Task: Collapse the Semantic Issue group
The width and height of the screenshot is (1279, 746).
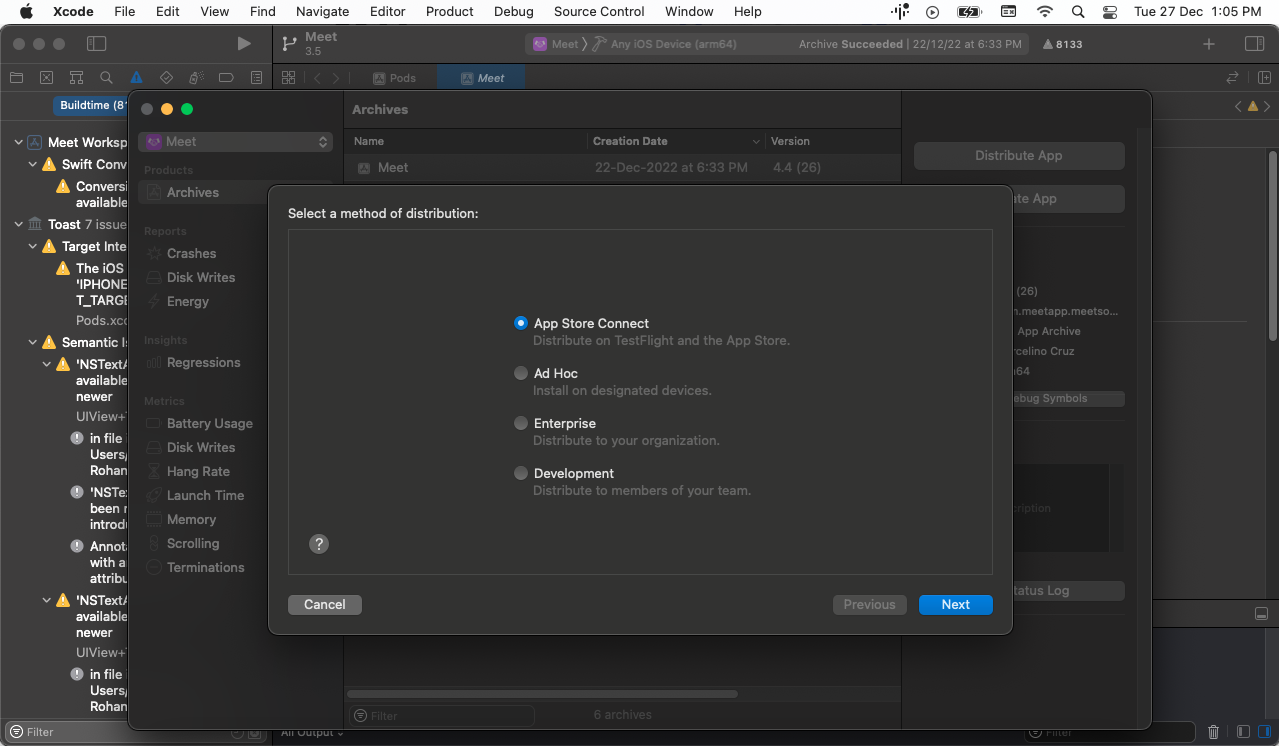Action: click(x=33, y=342)
